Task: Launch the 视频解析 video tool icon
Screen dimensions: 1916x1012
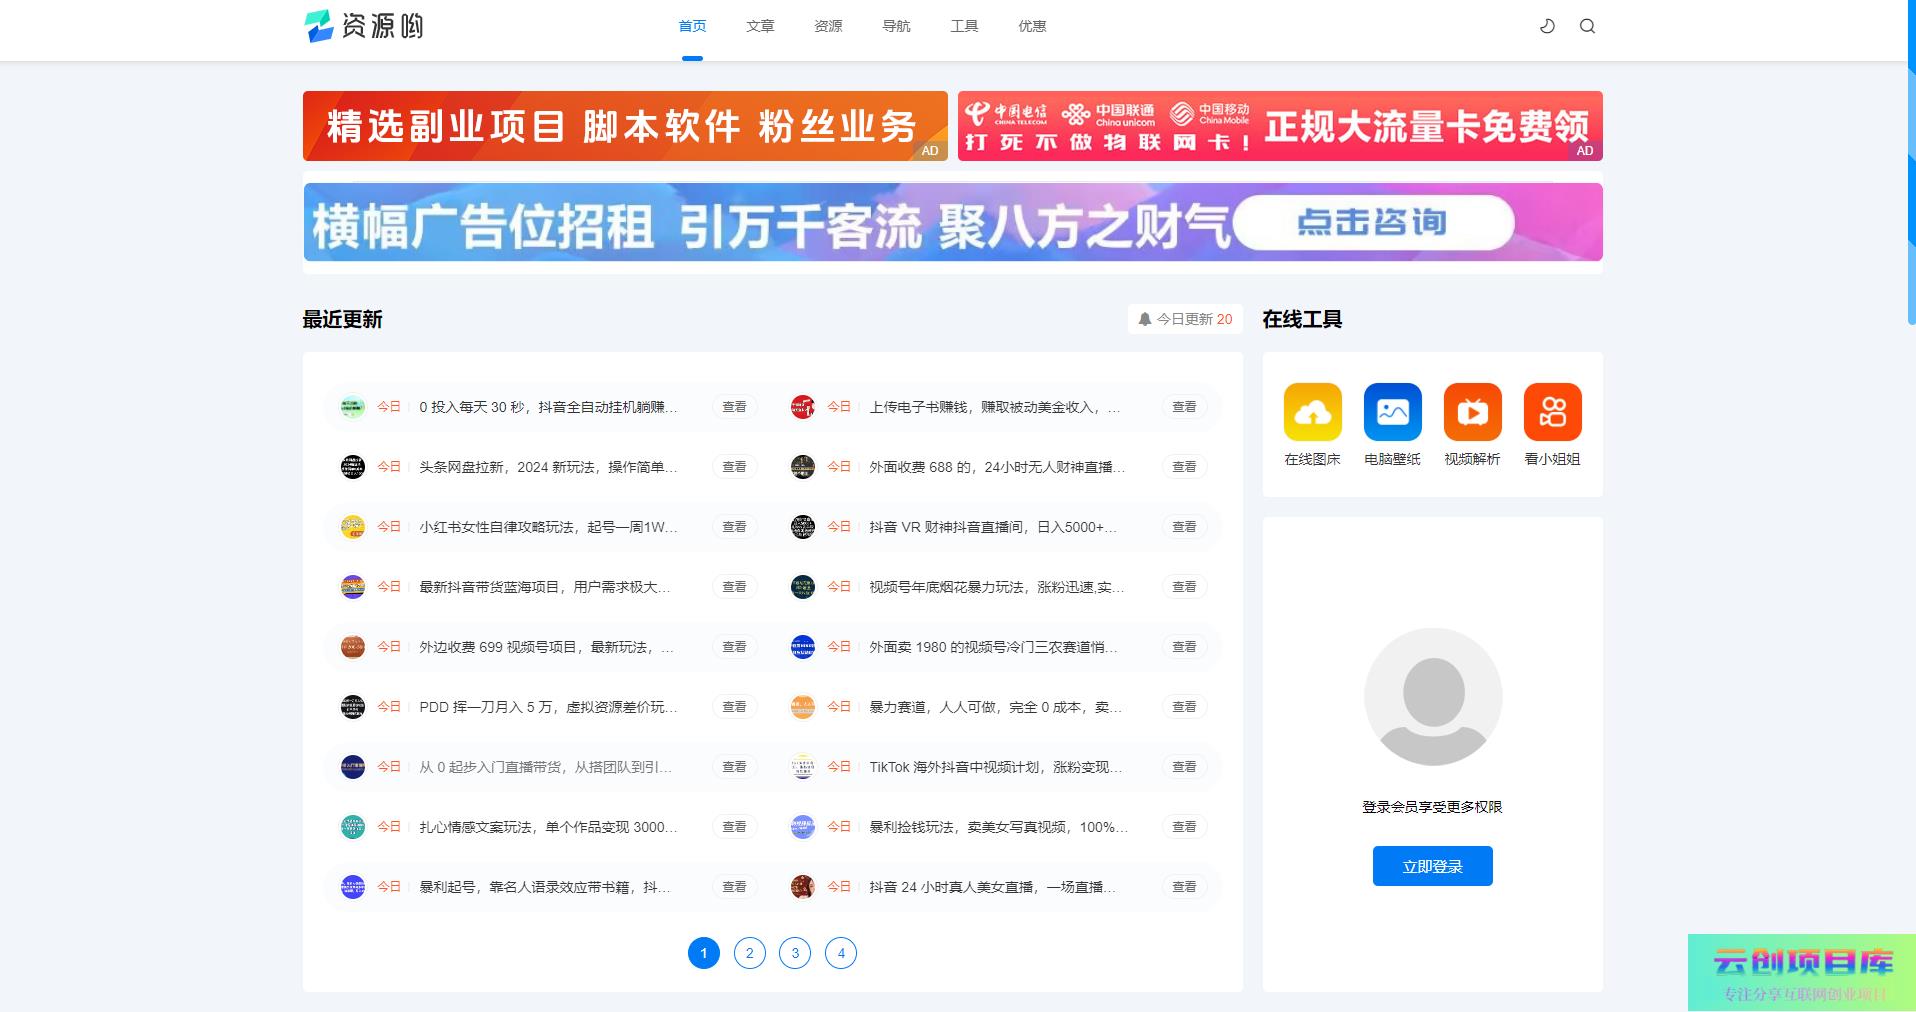Action: 1472,412
